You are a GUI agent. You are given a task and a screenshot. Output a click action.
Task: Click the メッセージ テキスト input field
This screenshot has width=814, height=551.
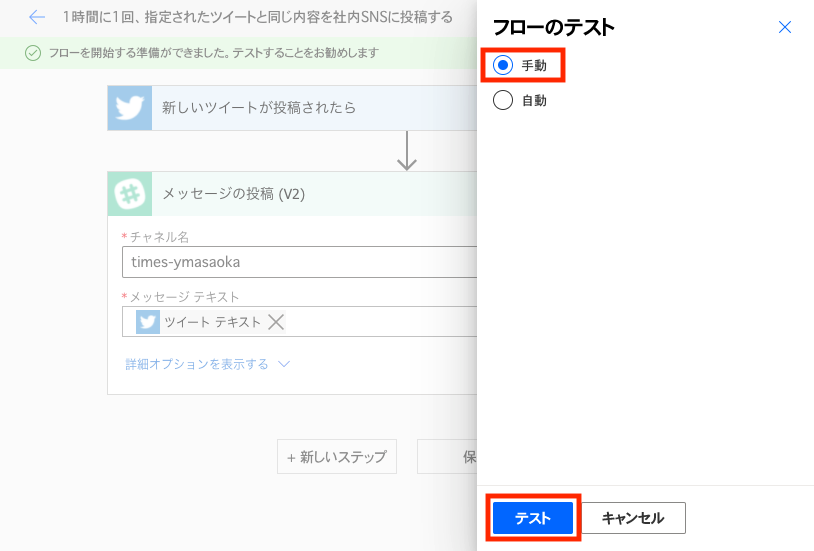pos(300,321)
